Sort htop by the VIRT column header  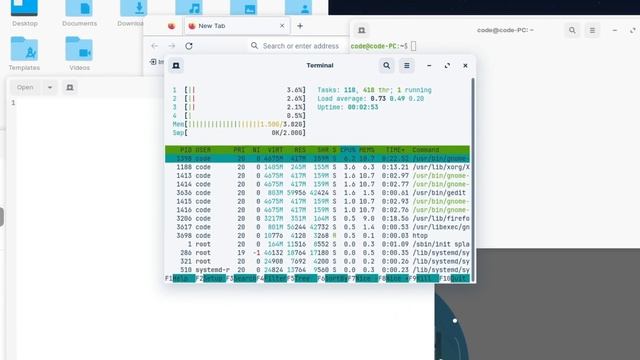coord(275,150)
